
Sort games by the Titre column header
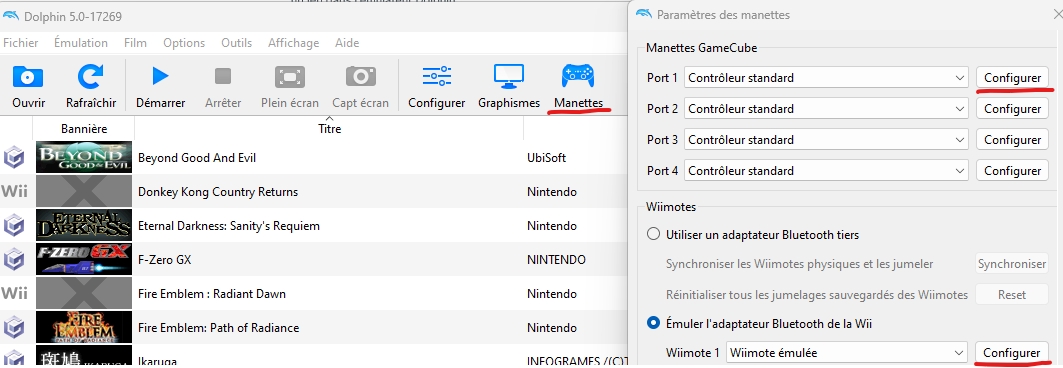(x=329, y=128)
